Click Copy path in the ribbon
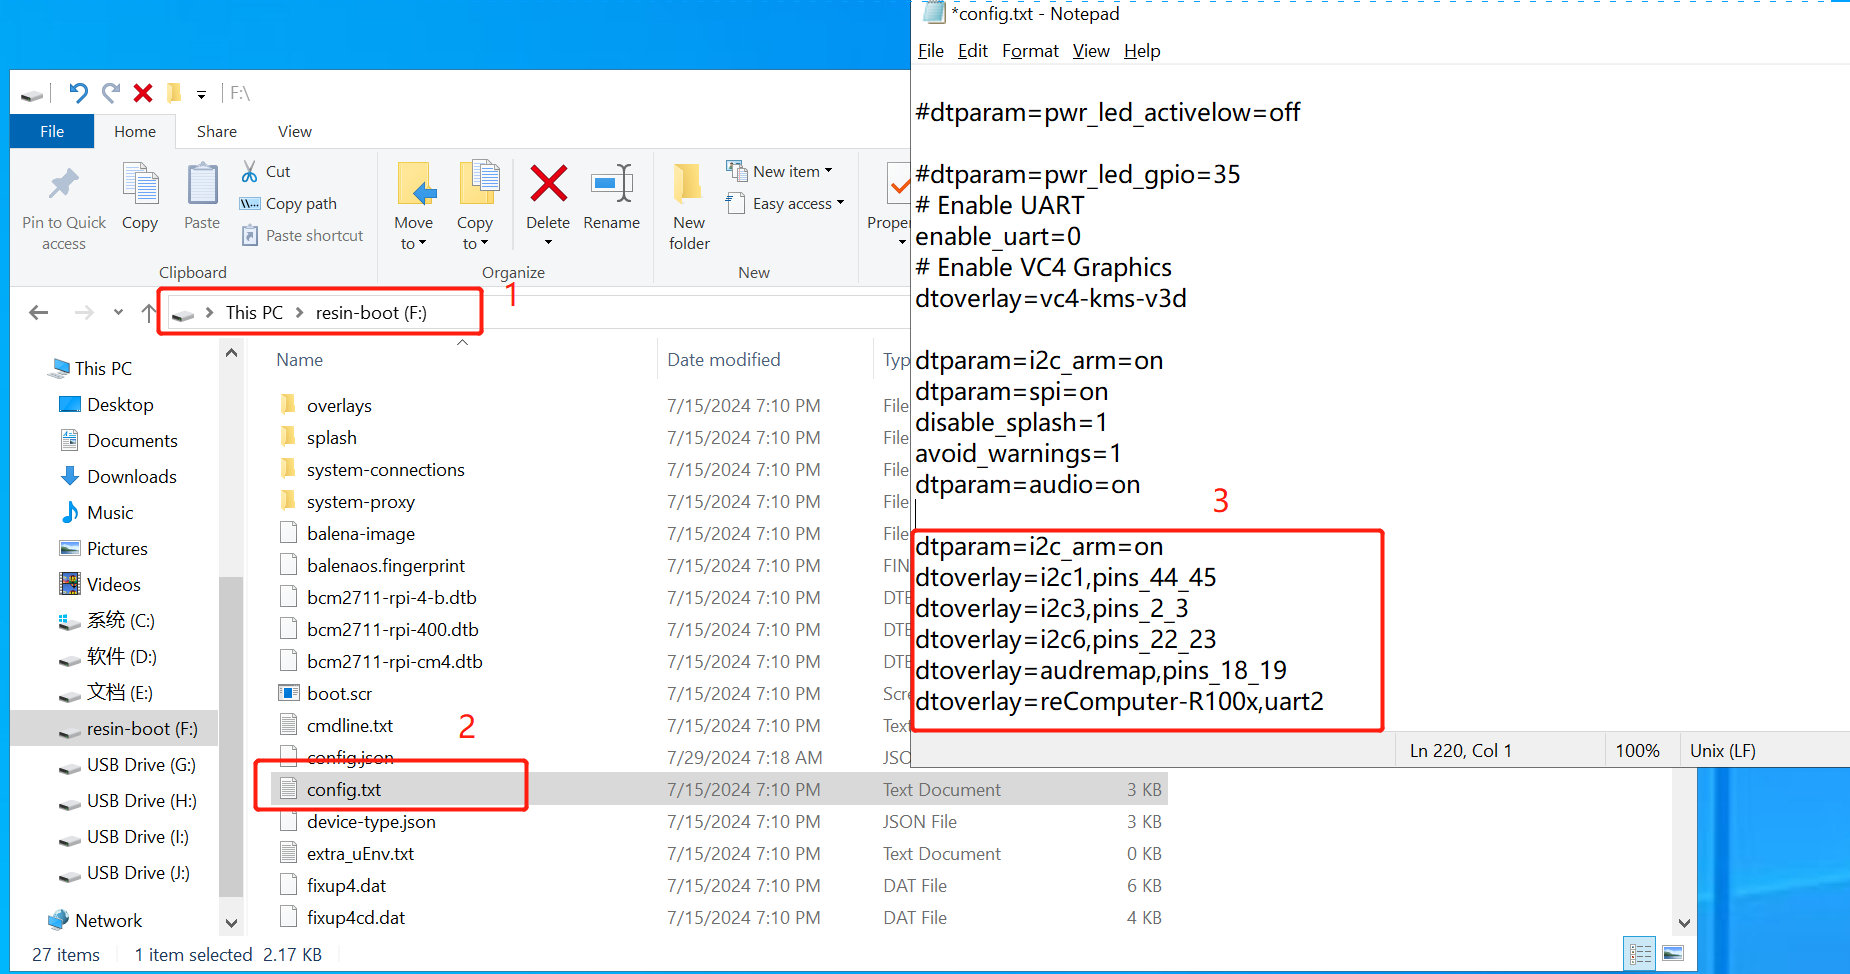The width and height of the screenshot is (1850, 974). (289, 204)
